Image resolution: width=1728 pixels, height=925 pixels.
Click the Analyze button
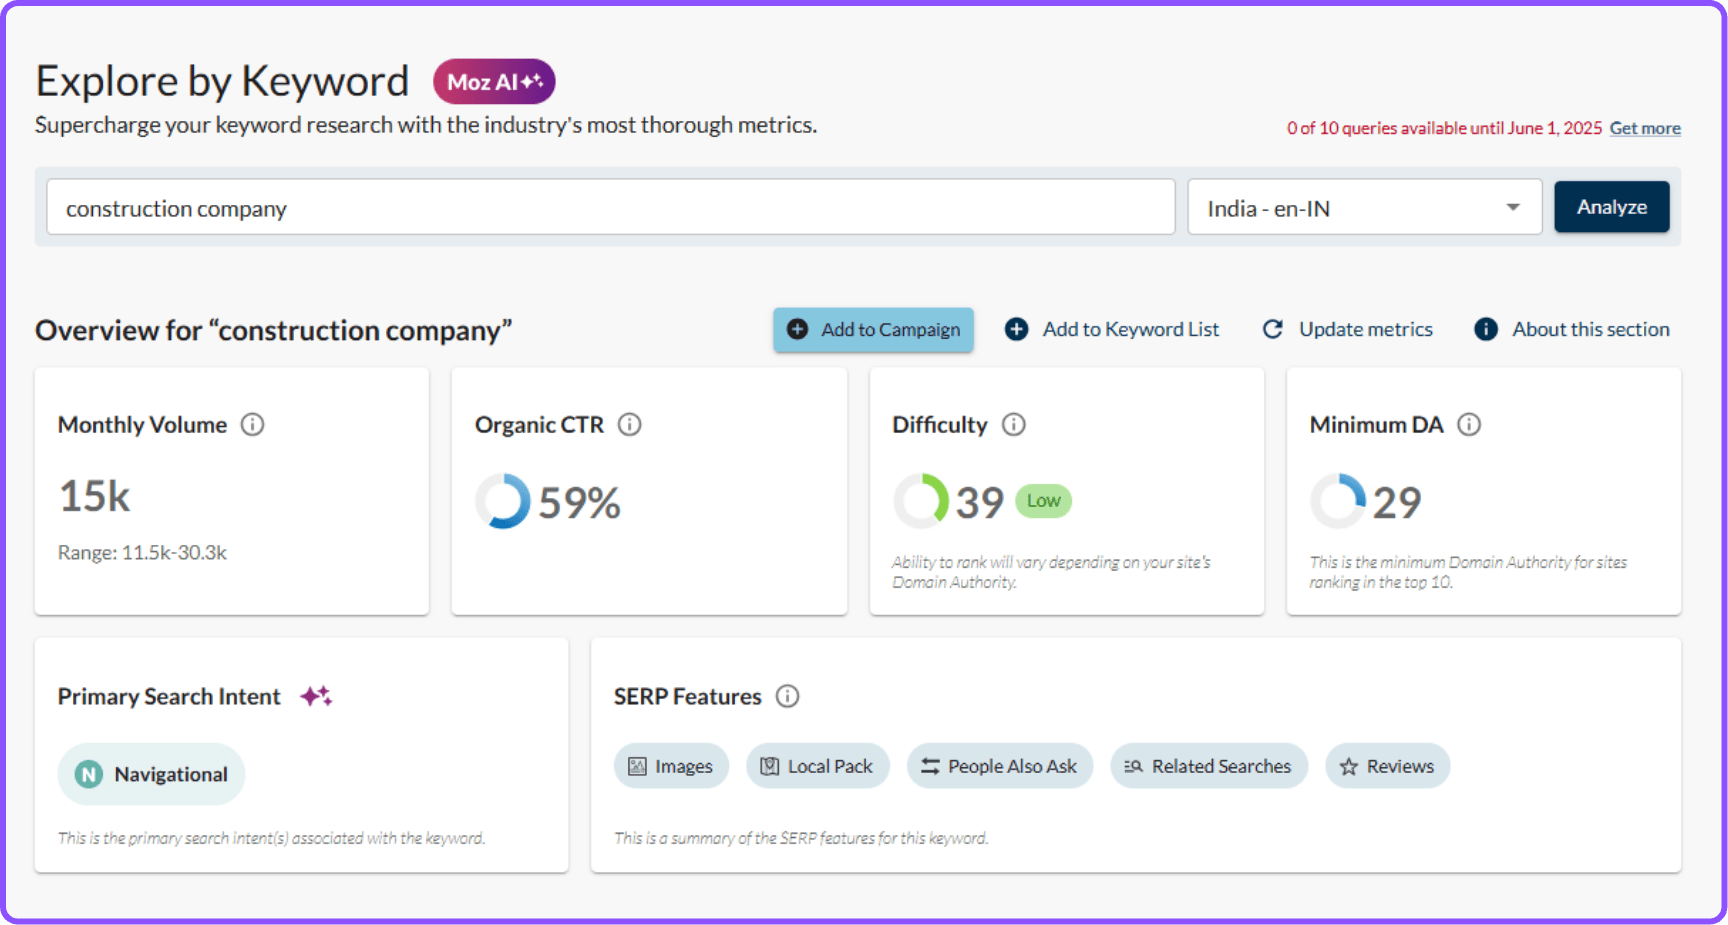click(1611, 207)
